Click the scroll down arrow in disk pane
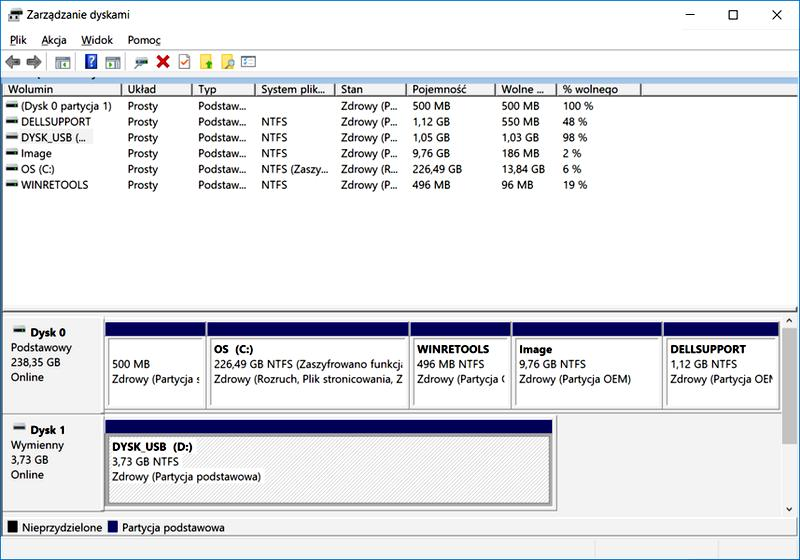This screenshot has width=800, height=560. click(789, 508)
